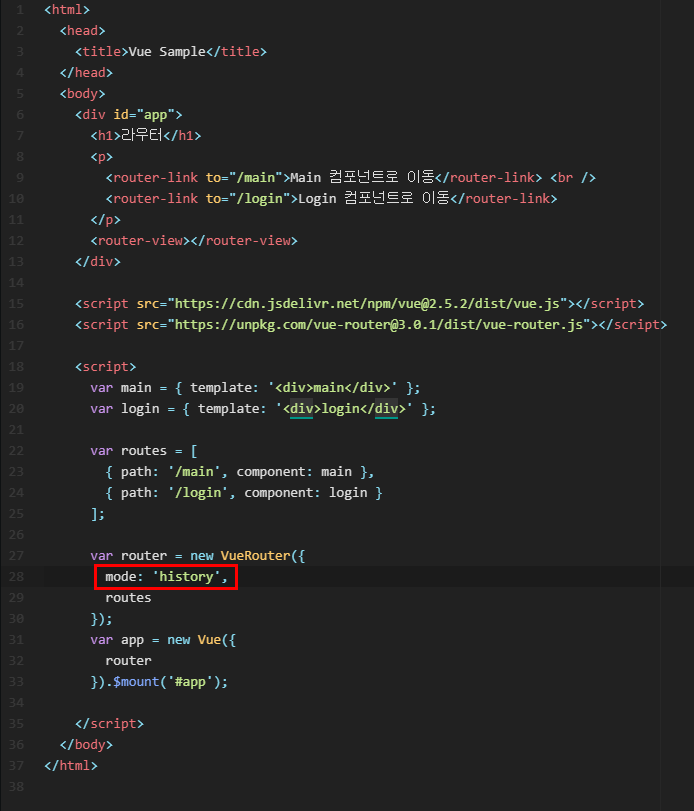Click the to="/login" attribute value
This screenshot has width=694, height=811.
(248, 199)
